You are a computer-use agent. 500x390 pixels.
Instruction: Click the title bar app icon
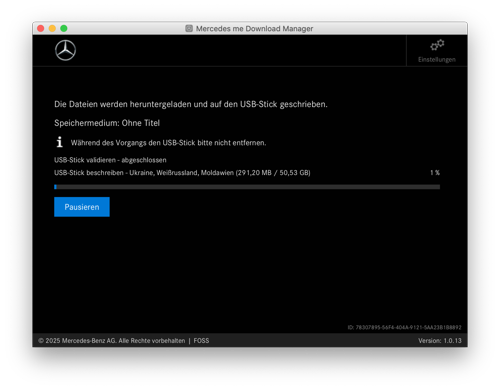click(189, 28)
